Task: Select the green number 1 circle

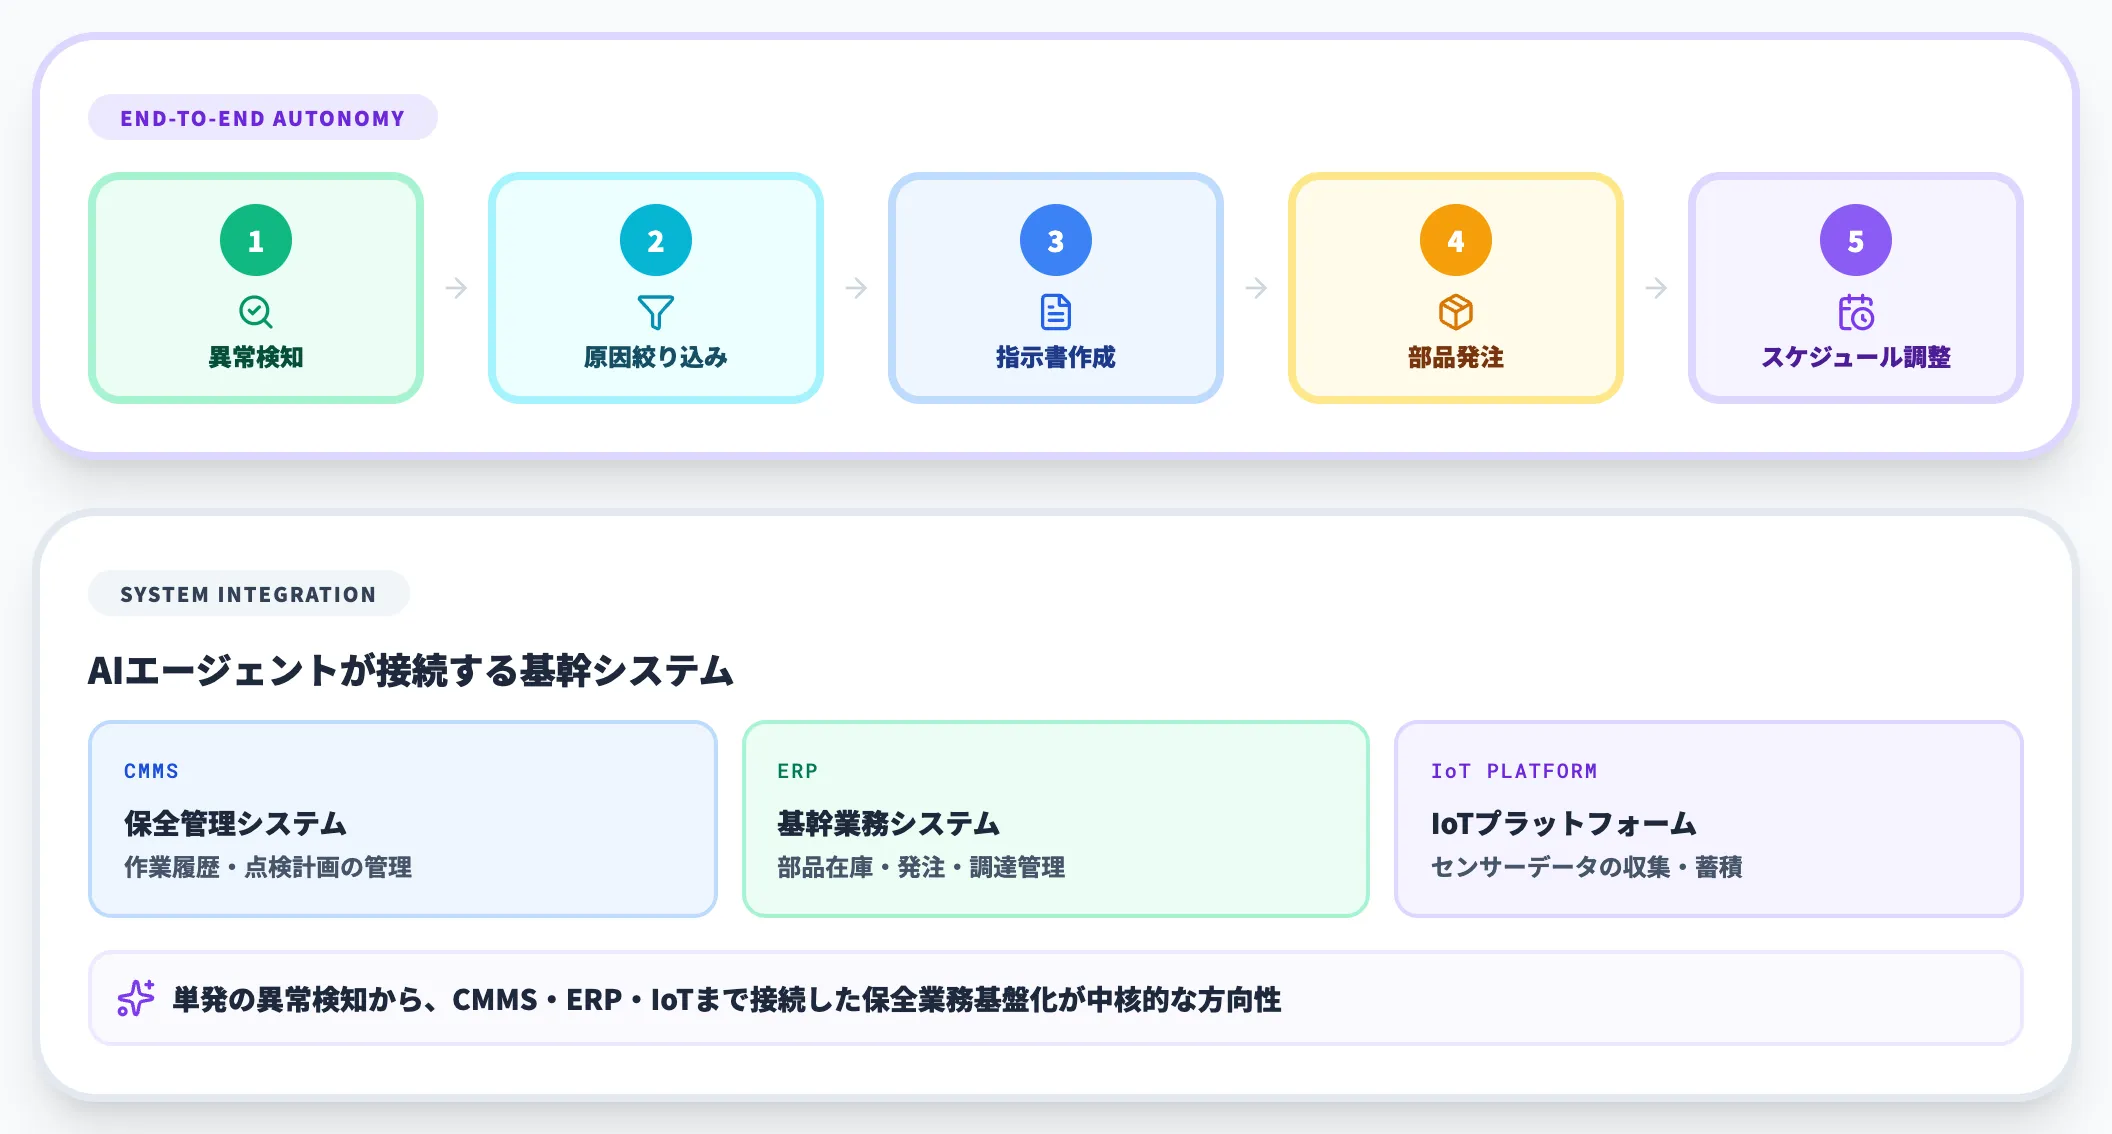Action: pos(256,239)
